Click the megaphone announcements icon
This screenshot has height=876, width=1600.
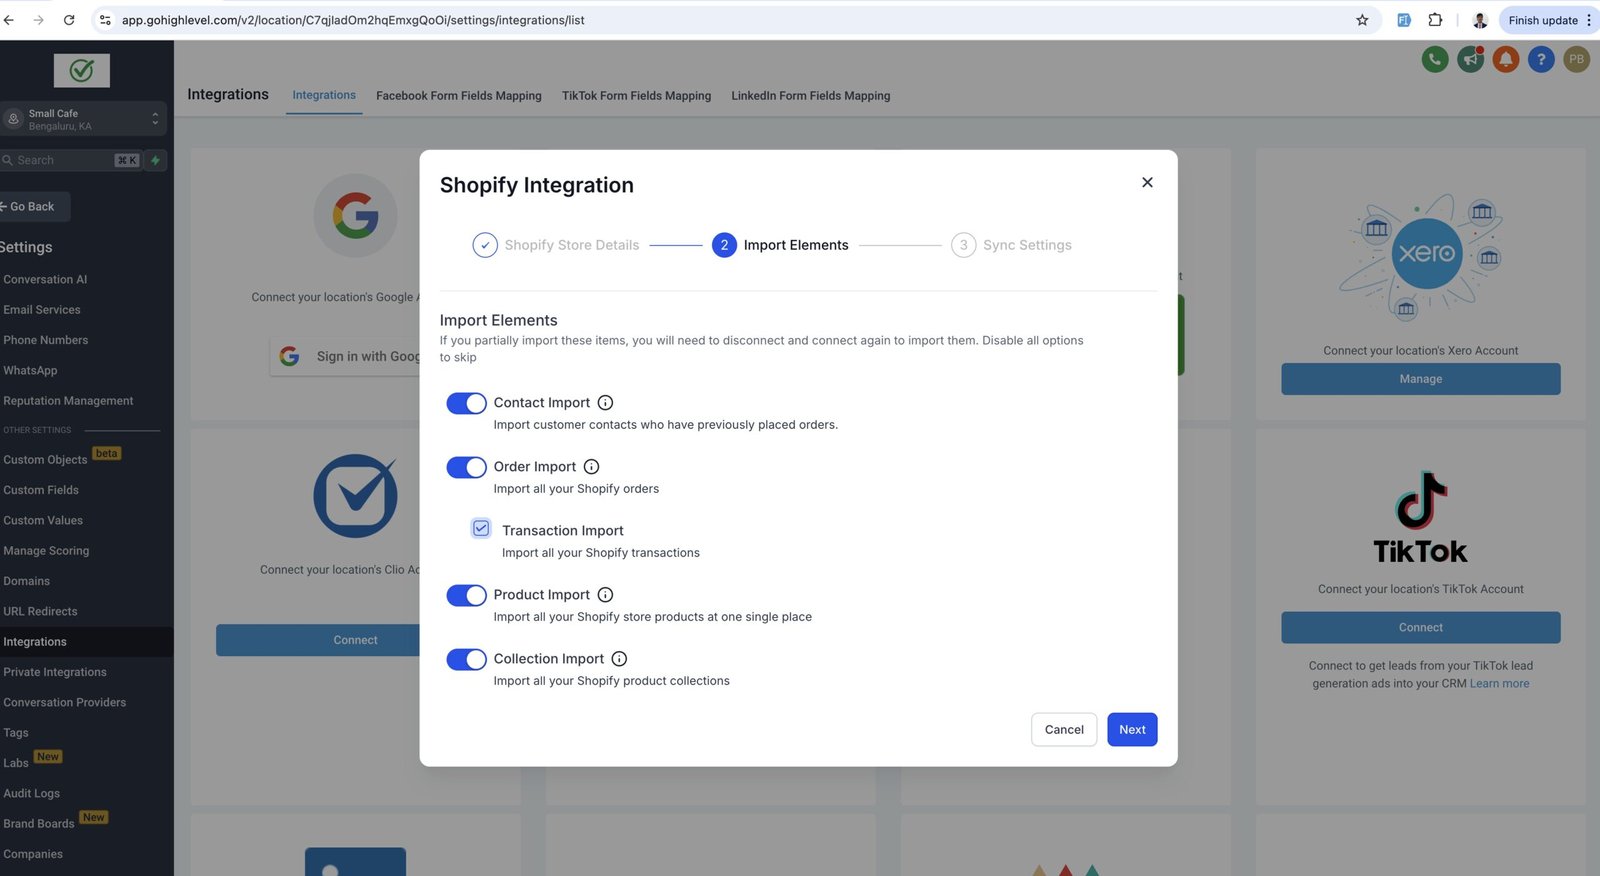(1470, 59)
